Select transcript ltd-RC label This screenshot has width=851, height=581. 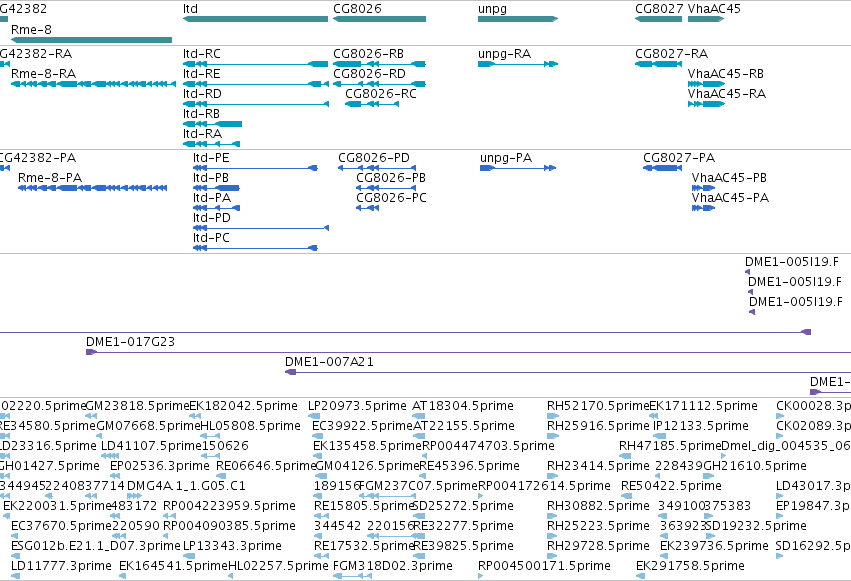pos(202,54)
